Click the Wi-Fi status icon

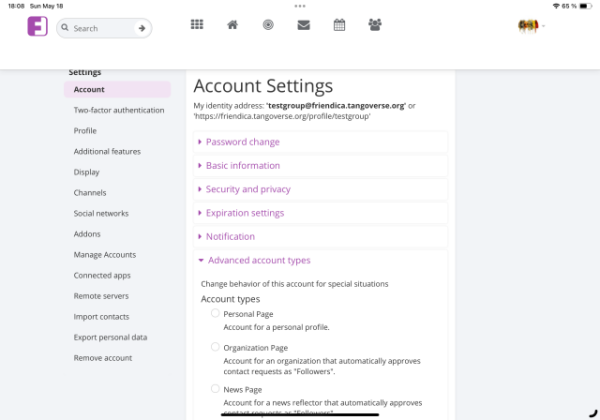coord(556,6)
